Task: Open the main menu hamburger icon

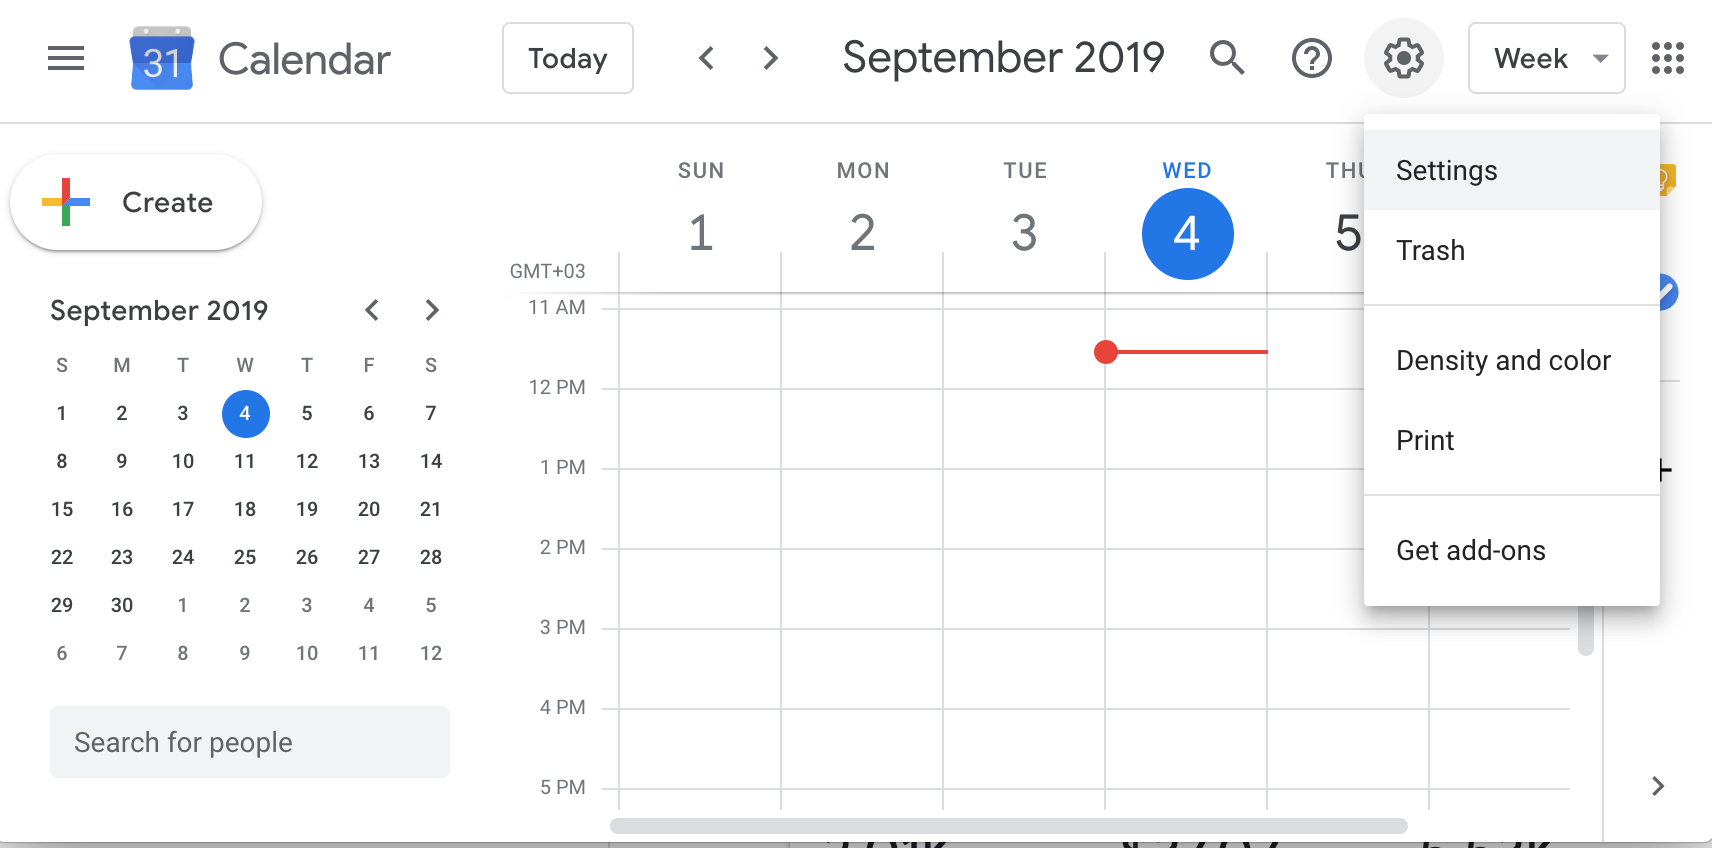Action: point(66,59)
